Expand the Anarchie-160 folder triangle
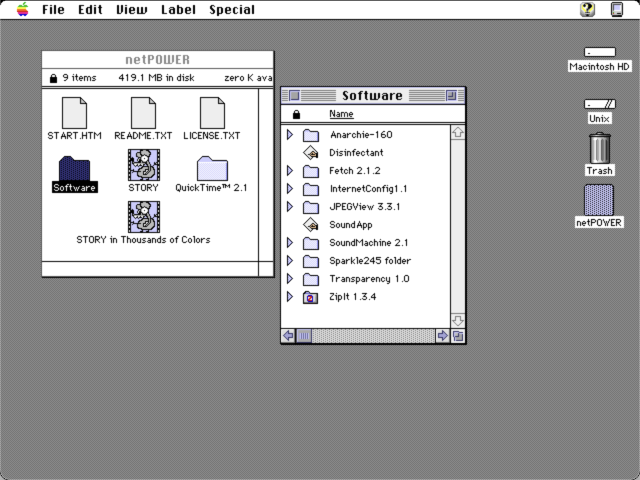 [x=290, y=135]
